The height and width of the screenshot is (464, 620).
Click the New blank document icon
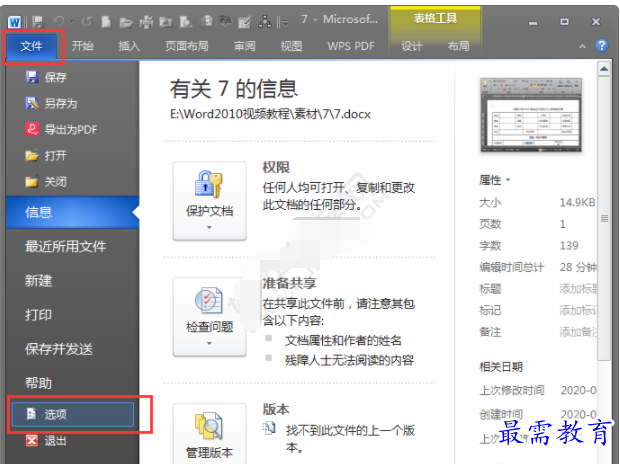coord(106,22)
